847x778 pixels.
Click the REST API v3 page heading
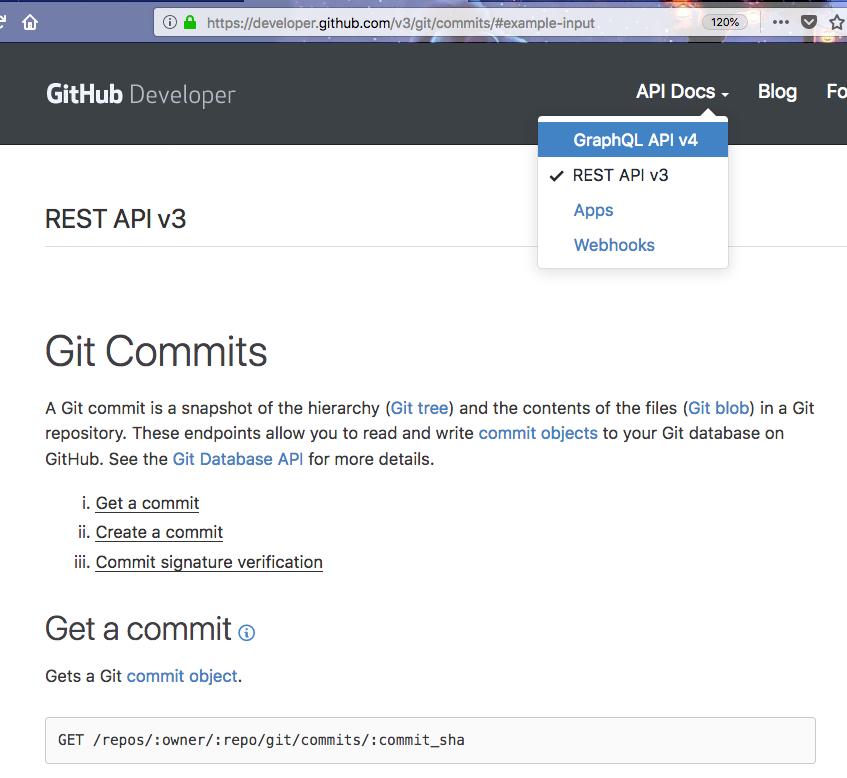(x=116, y=219)
